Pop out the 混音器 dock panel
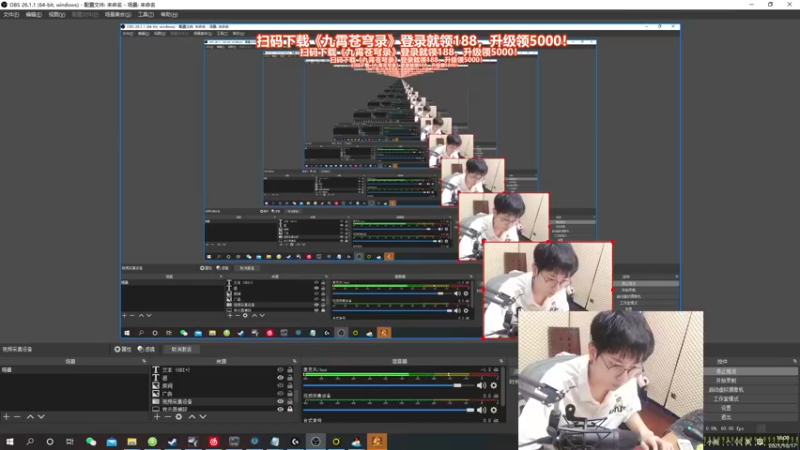 click(x=501, y=361)
